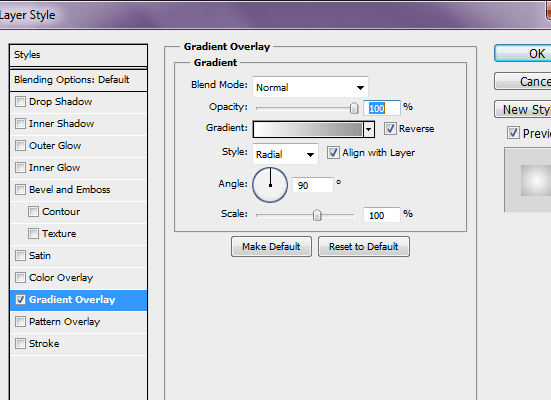Click the Opacity slider handle
The image size is (551, 400).
click(x=354, y=108)
